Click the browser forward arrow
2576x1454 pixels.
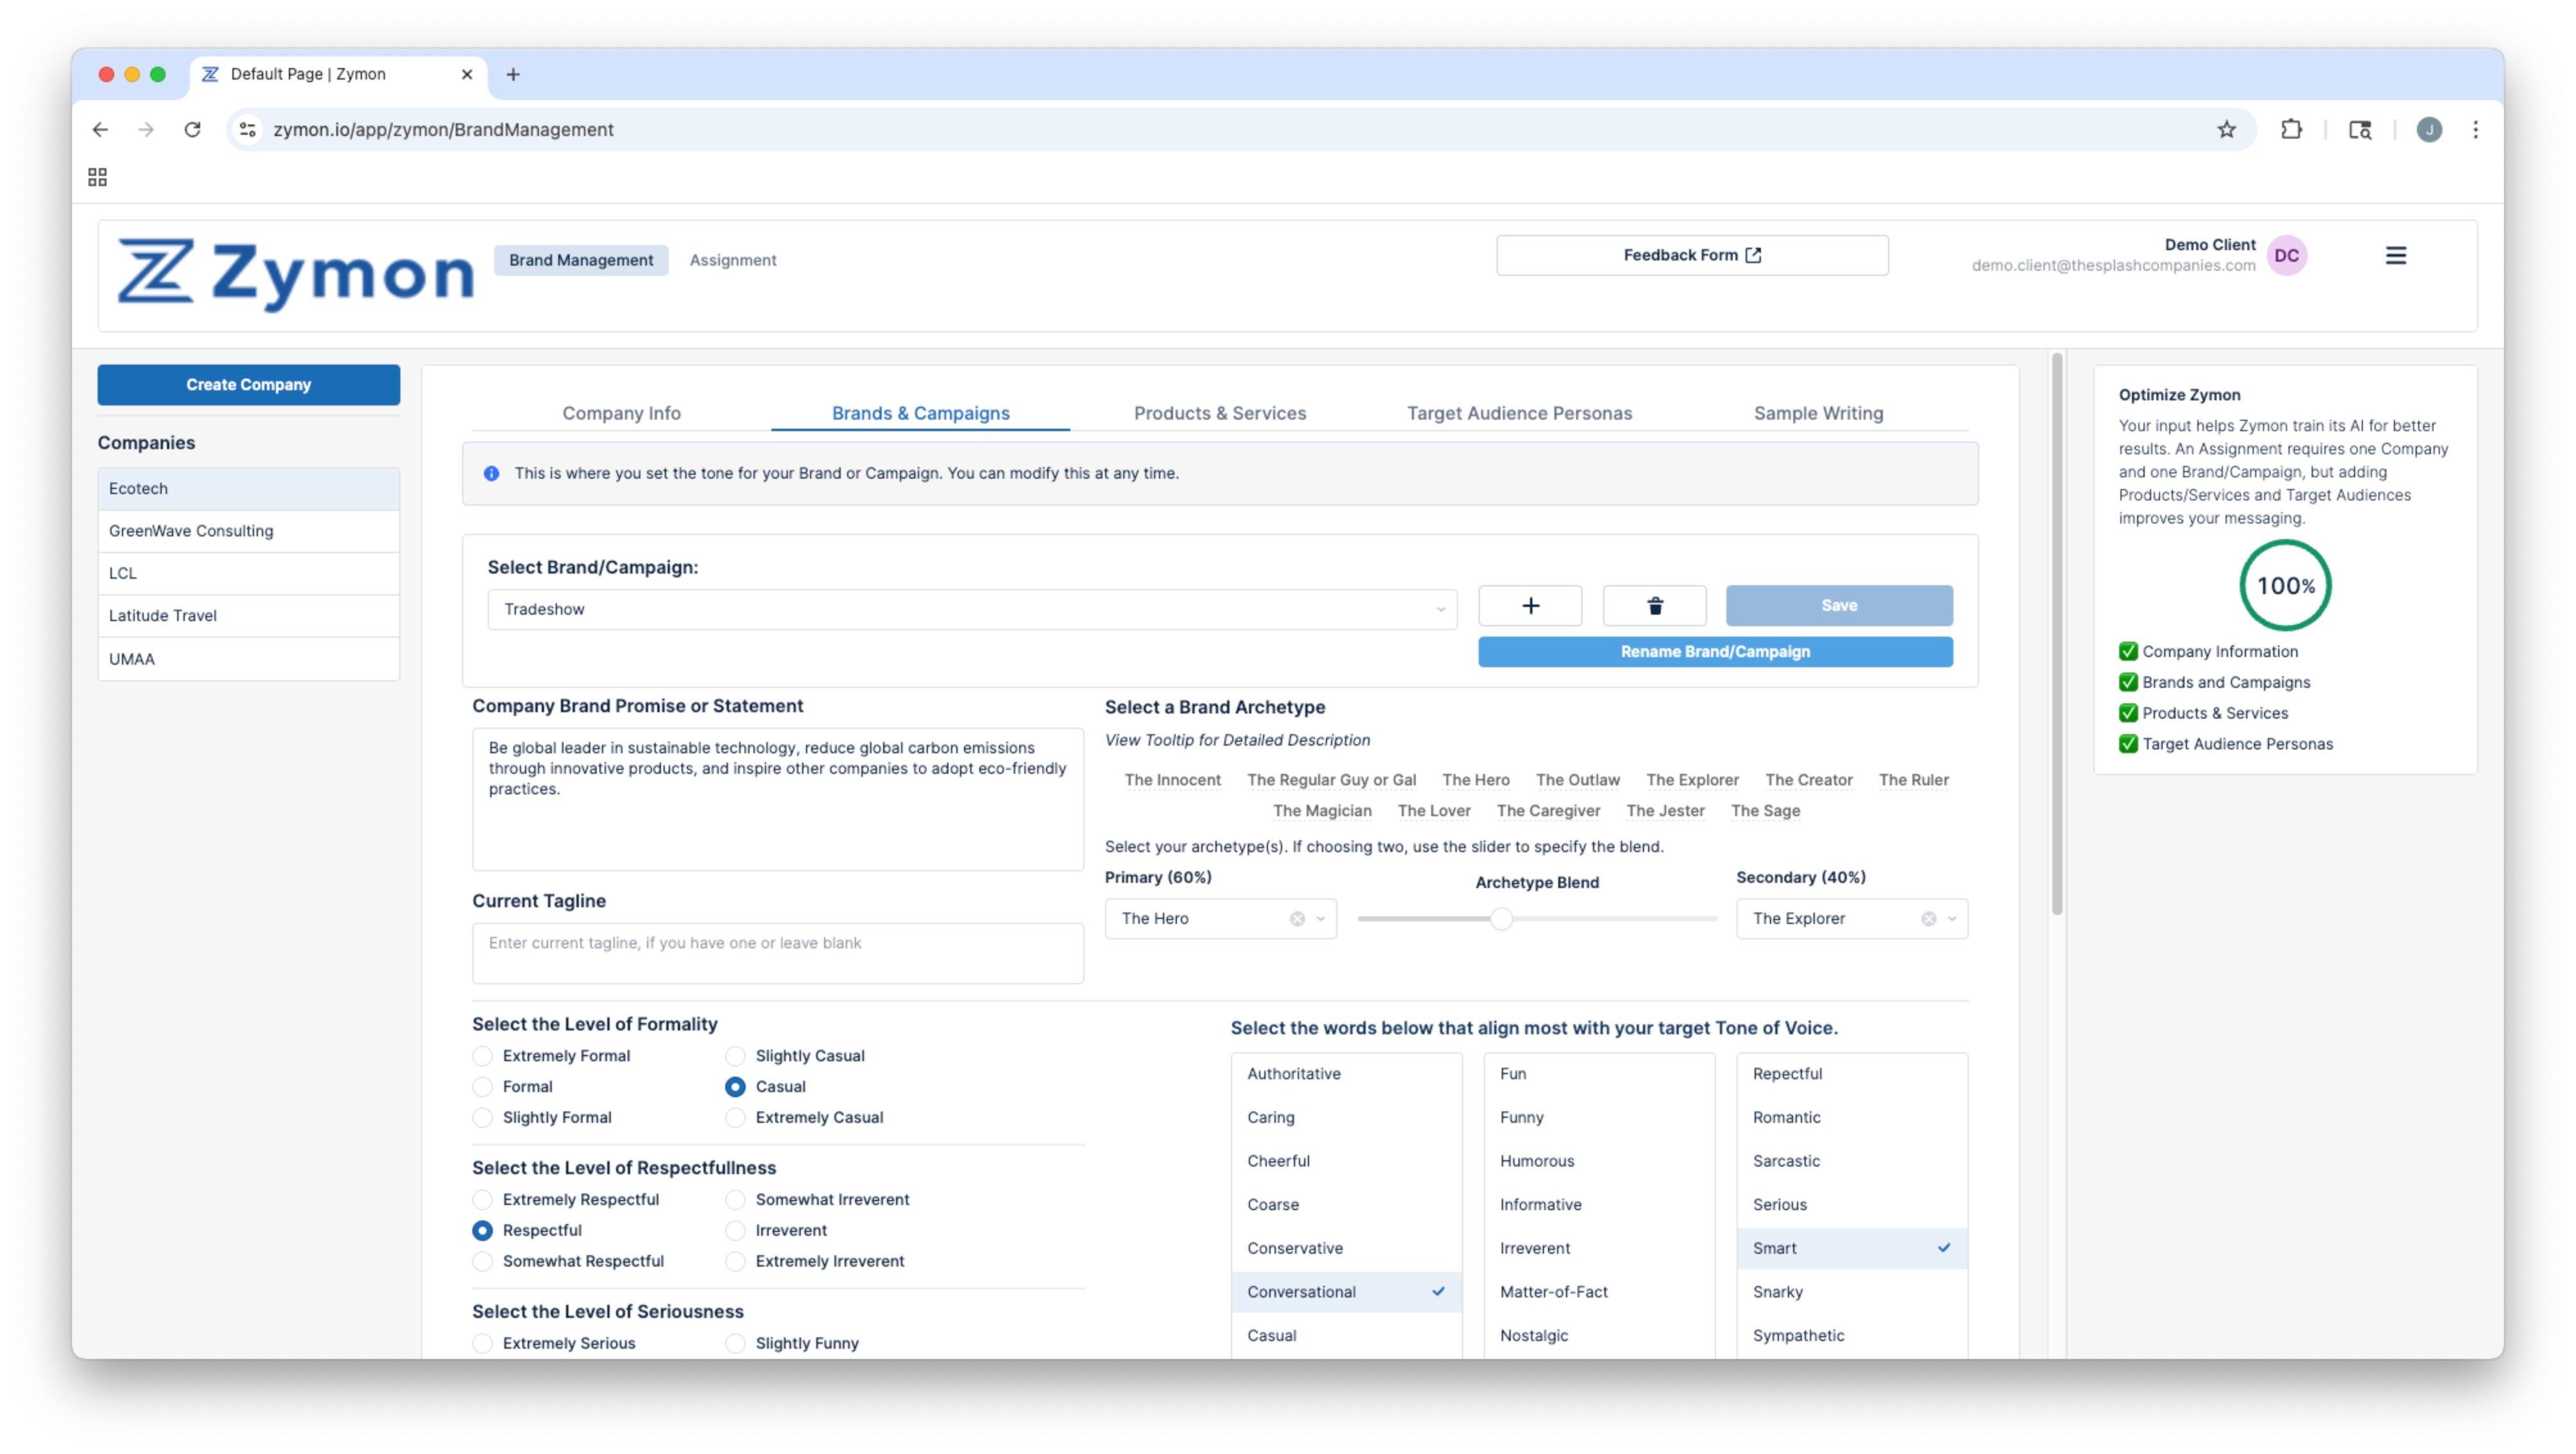click(146, 129)
